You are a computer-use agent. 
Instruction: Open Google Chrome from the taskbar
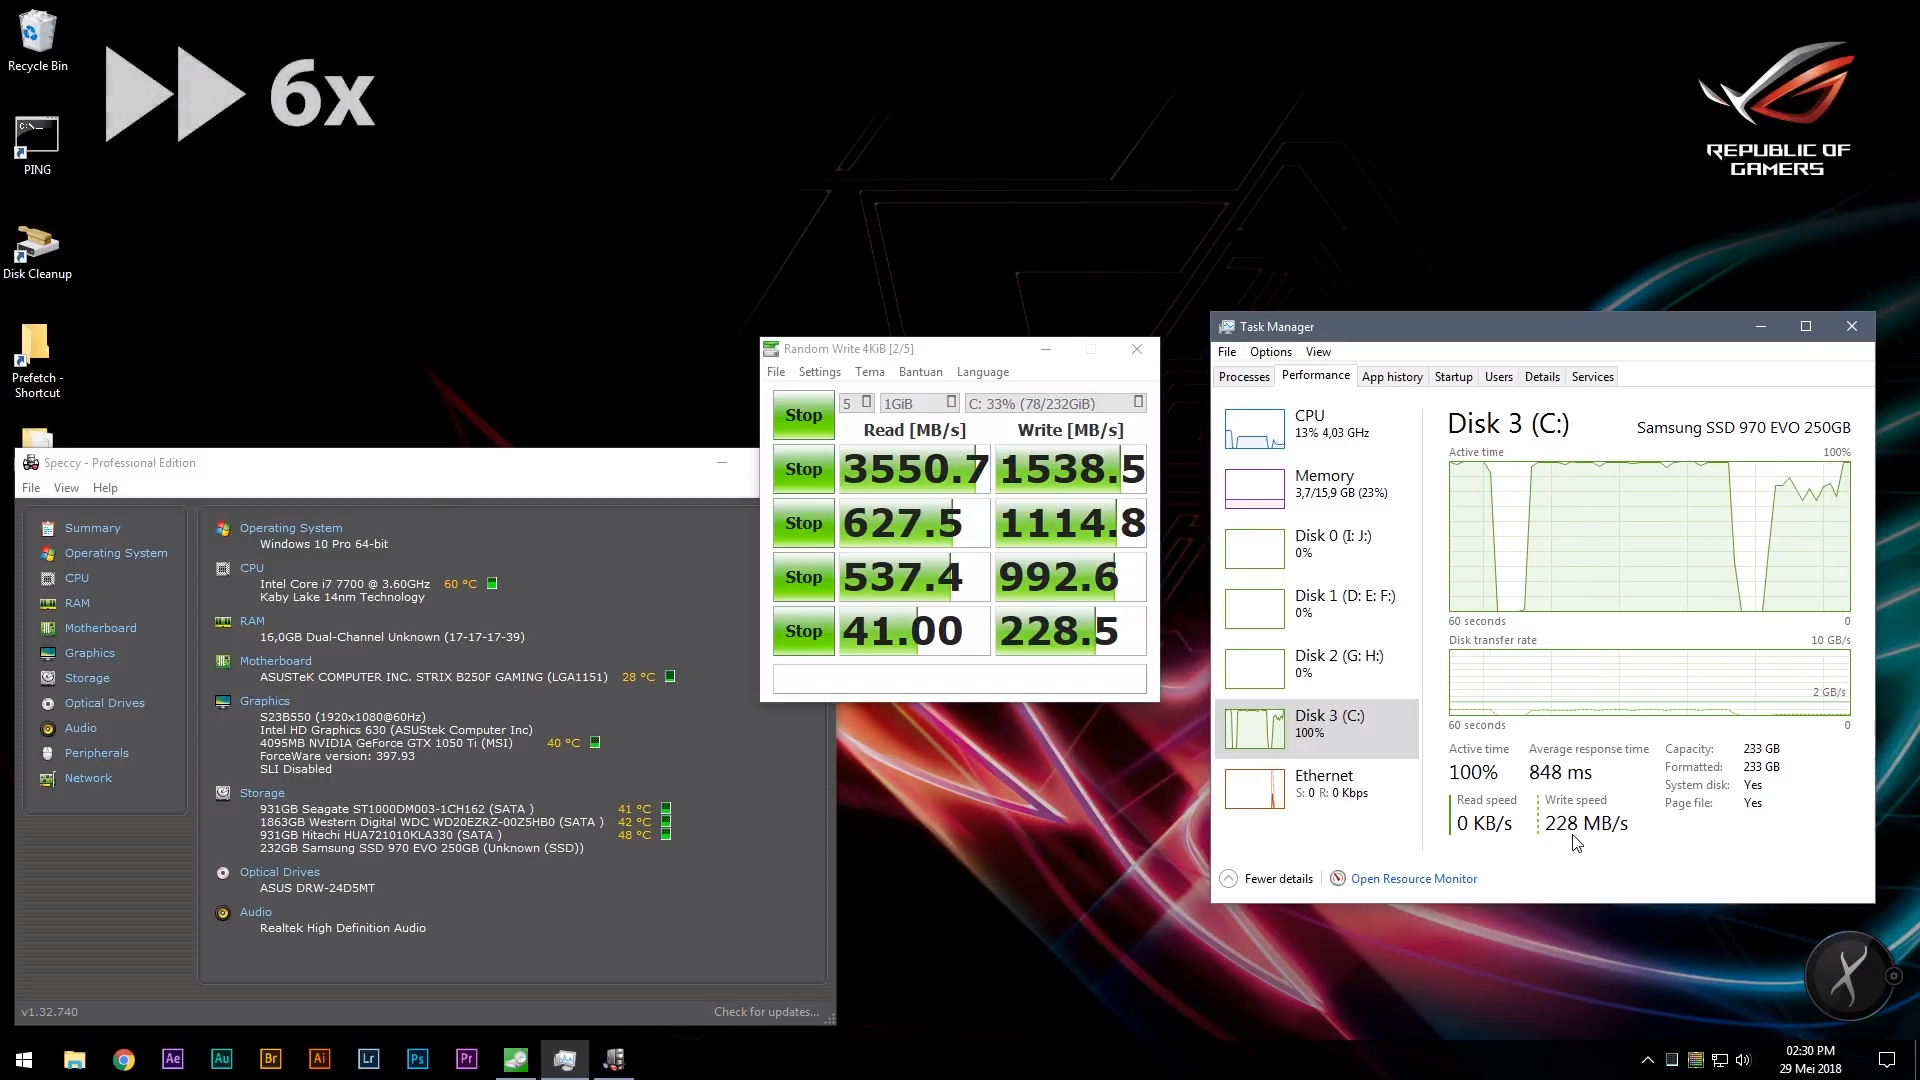tap(124, 1059)
